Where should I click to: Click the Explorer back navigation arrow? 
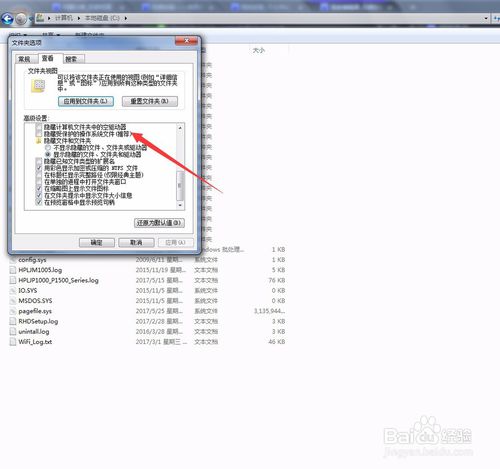[x=7, y=19]
